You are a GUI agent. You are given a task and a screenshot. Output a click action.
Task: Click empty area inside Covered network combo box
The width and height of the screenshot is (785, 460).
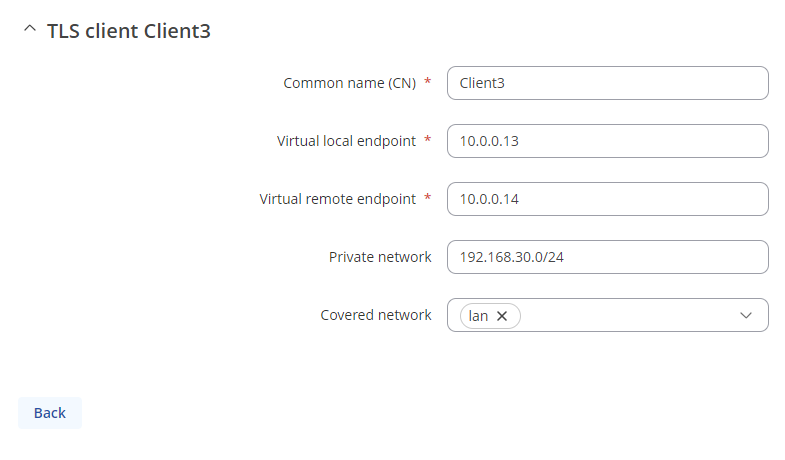[630, 316]
